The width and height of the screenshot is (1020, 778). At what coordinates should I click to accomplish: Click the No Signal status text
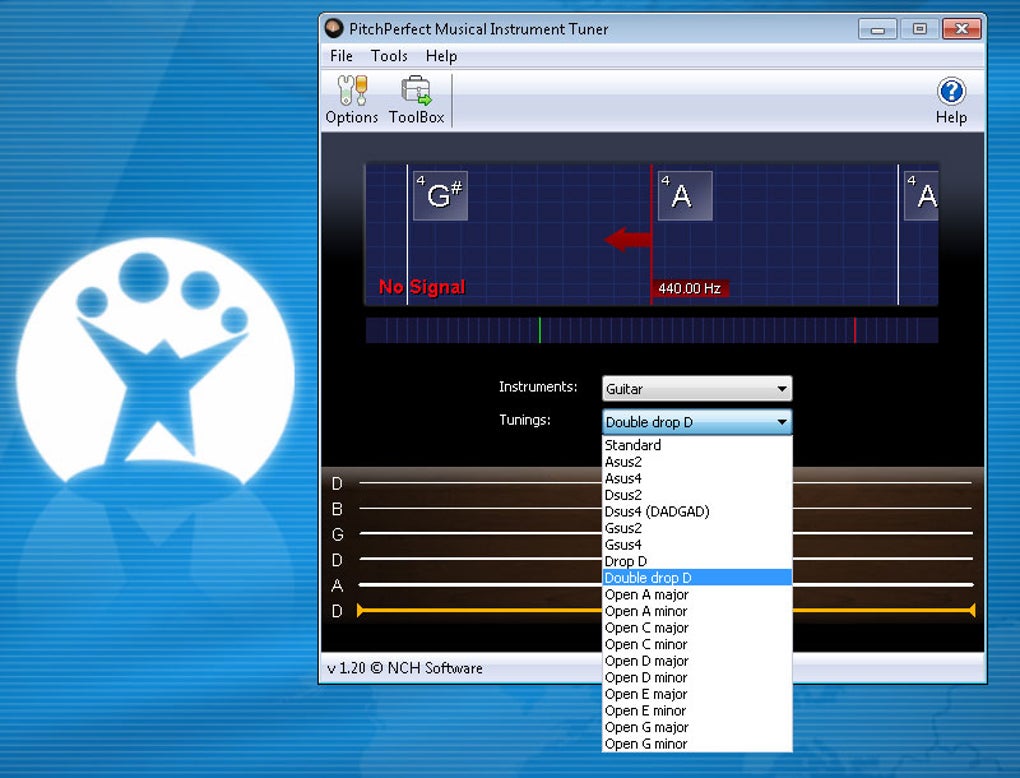[422, 287]
